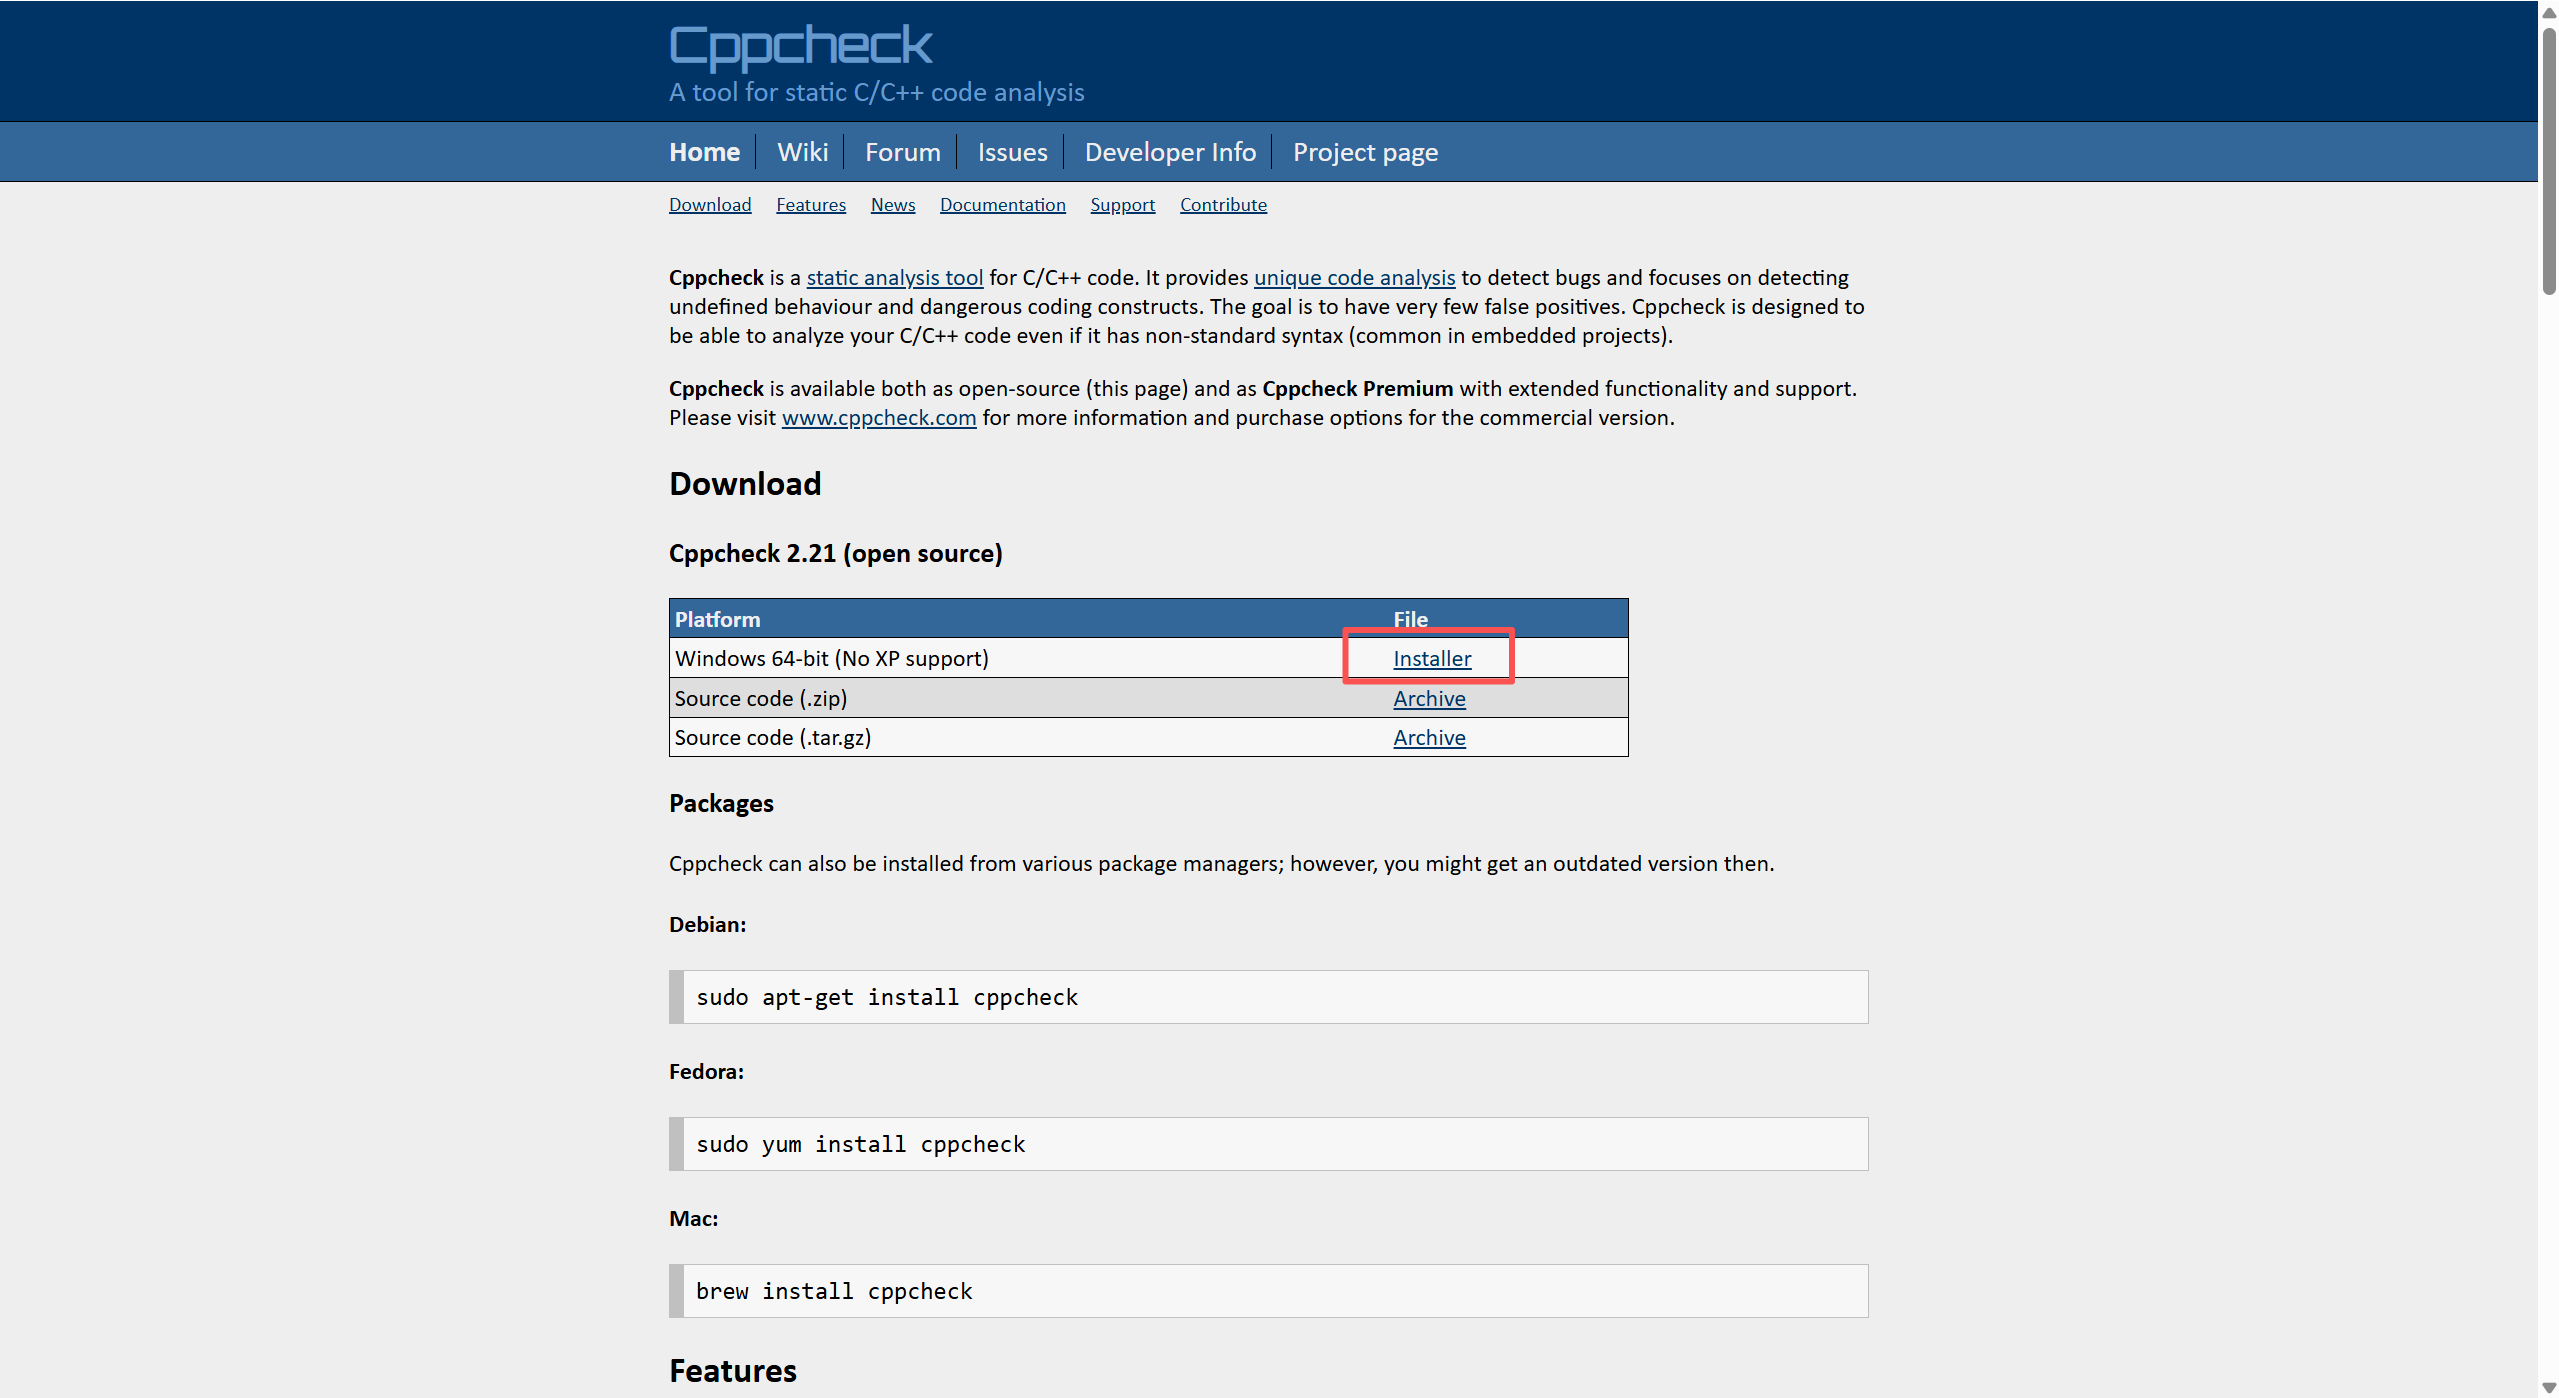Click the Fedora yum install command
The height and width of the screenshot is (1398, 2559).
(x=1268, y=1144)
